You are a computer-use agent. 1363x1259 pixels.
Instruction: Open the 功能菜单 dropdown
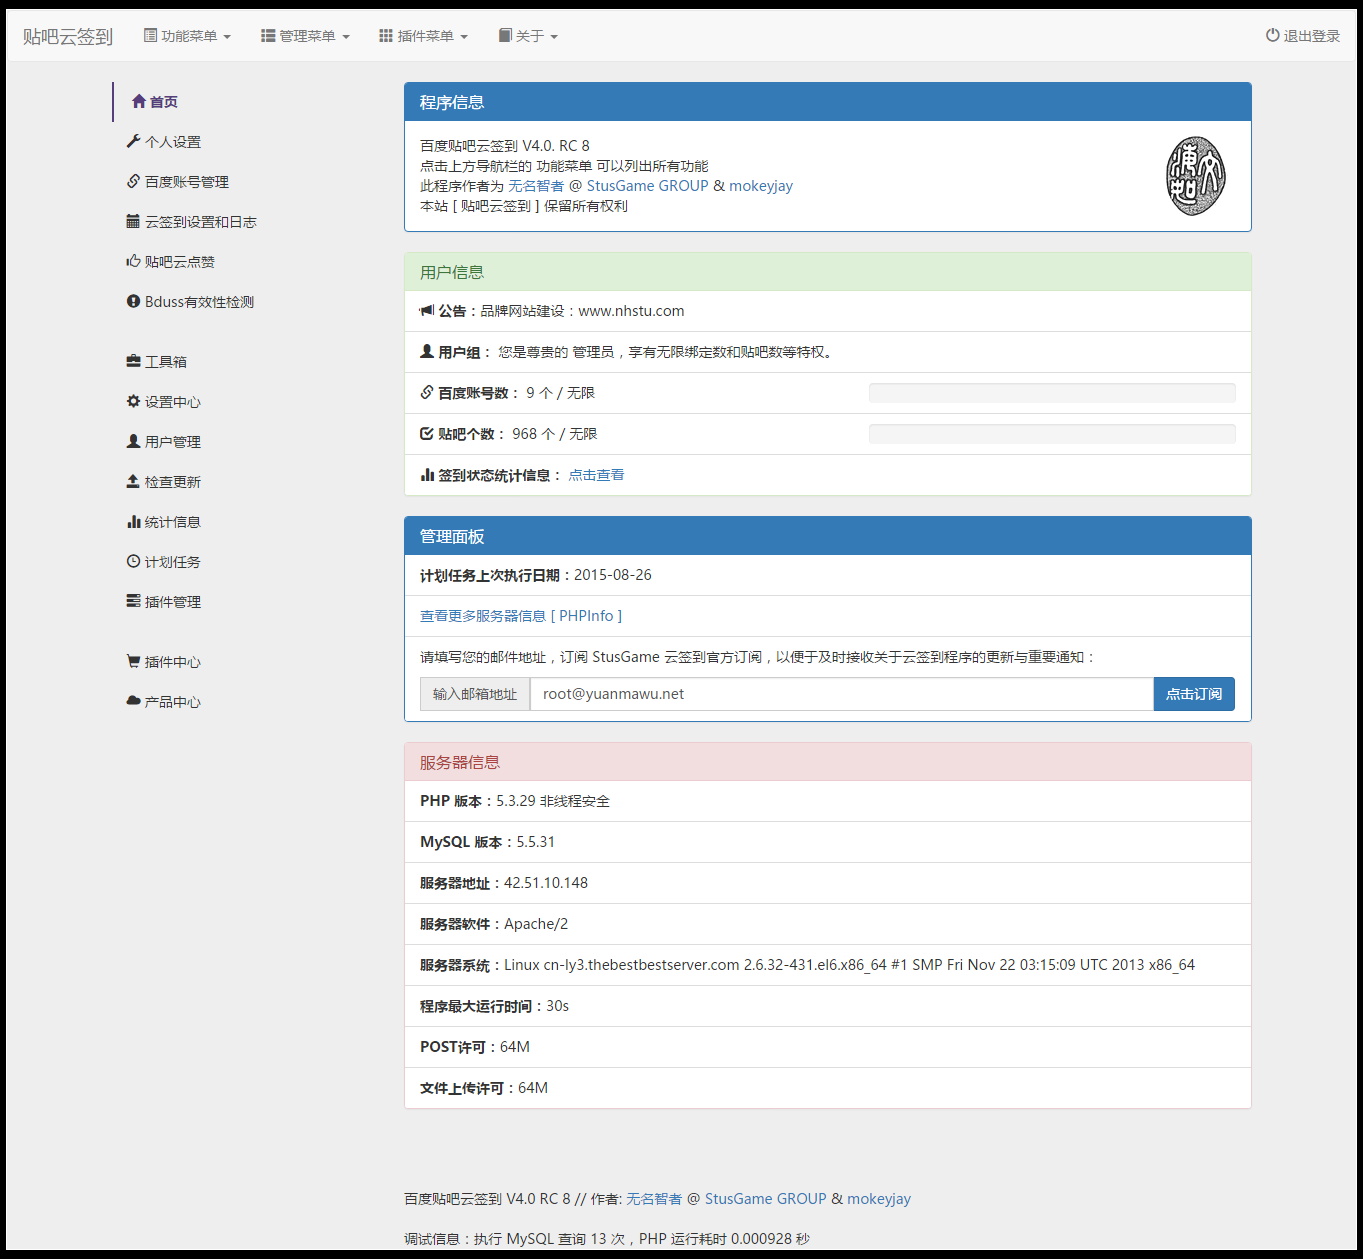coord(187,36)
